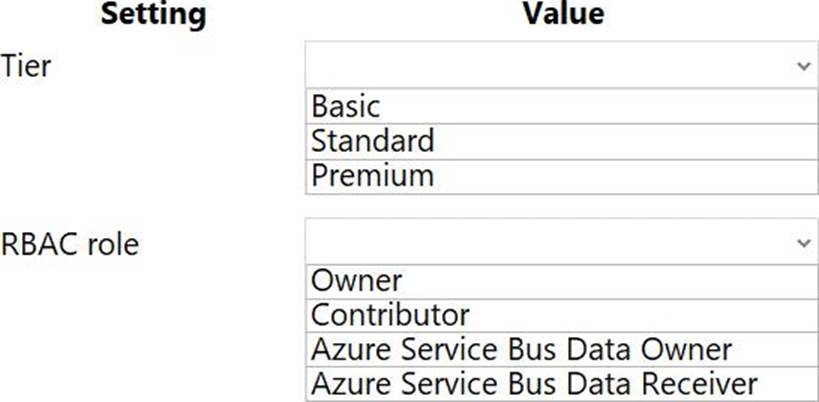Click the RBAC role setting label
Viewport: 819px width, 402px height.
pyautogui.click(x=70, y=244)
